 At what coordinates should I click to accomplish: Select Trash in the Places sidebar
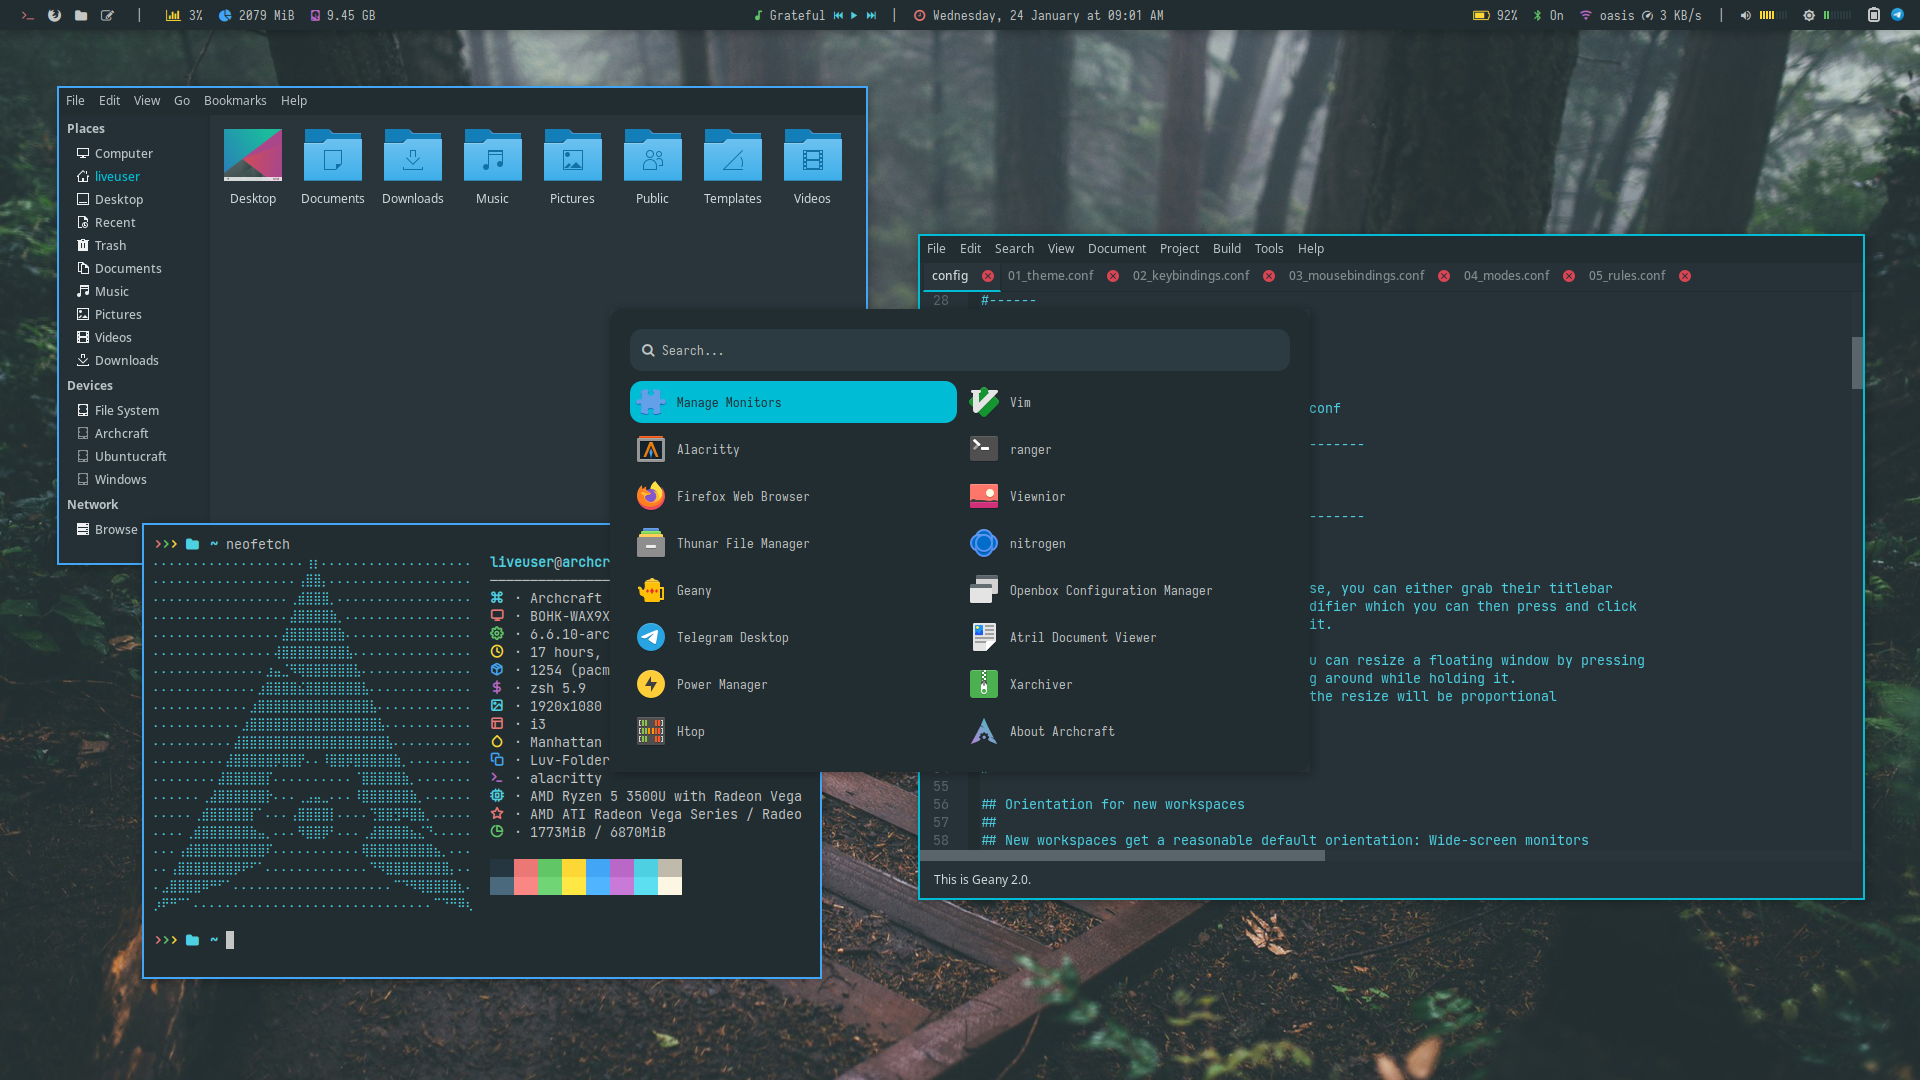pyautogui.click(x=110, y=246)
